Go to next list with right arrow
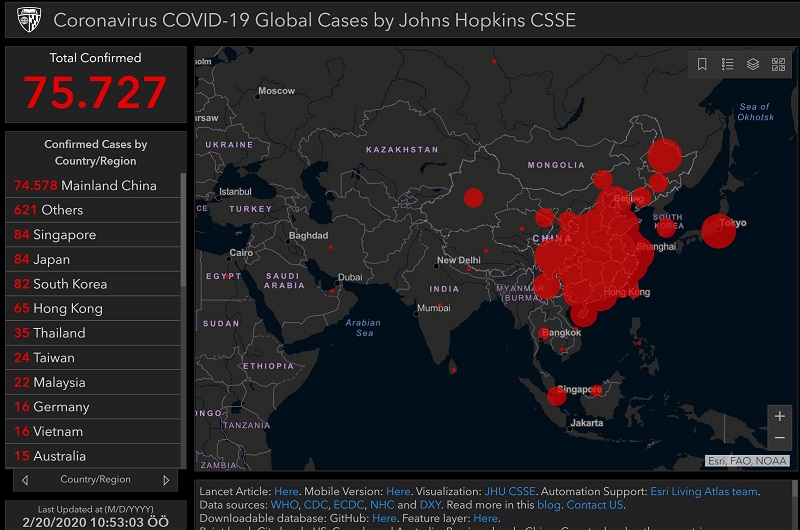This screenshot has height=530, width=800. click(167, 480)
